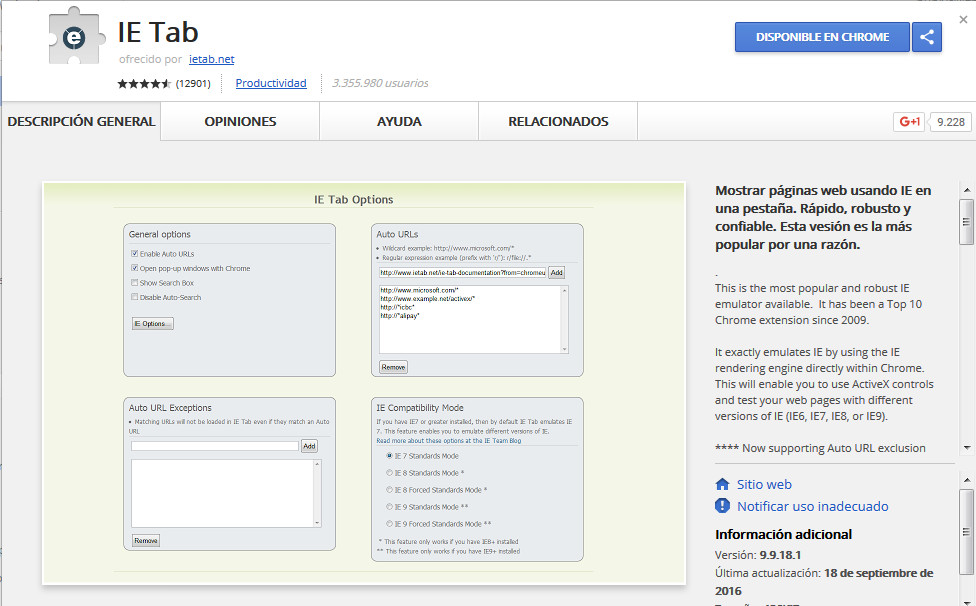976x606 pixels.
Task: Select IE 9 Standards Mode radio button
Action: 390,506
